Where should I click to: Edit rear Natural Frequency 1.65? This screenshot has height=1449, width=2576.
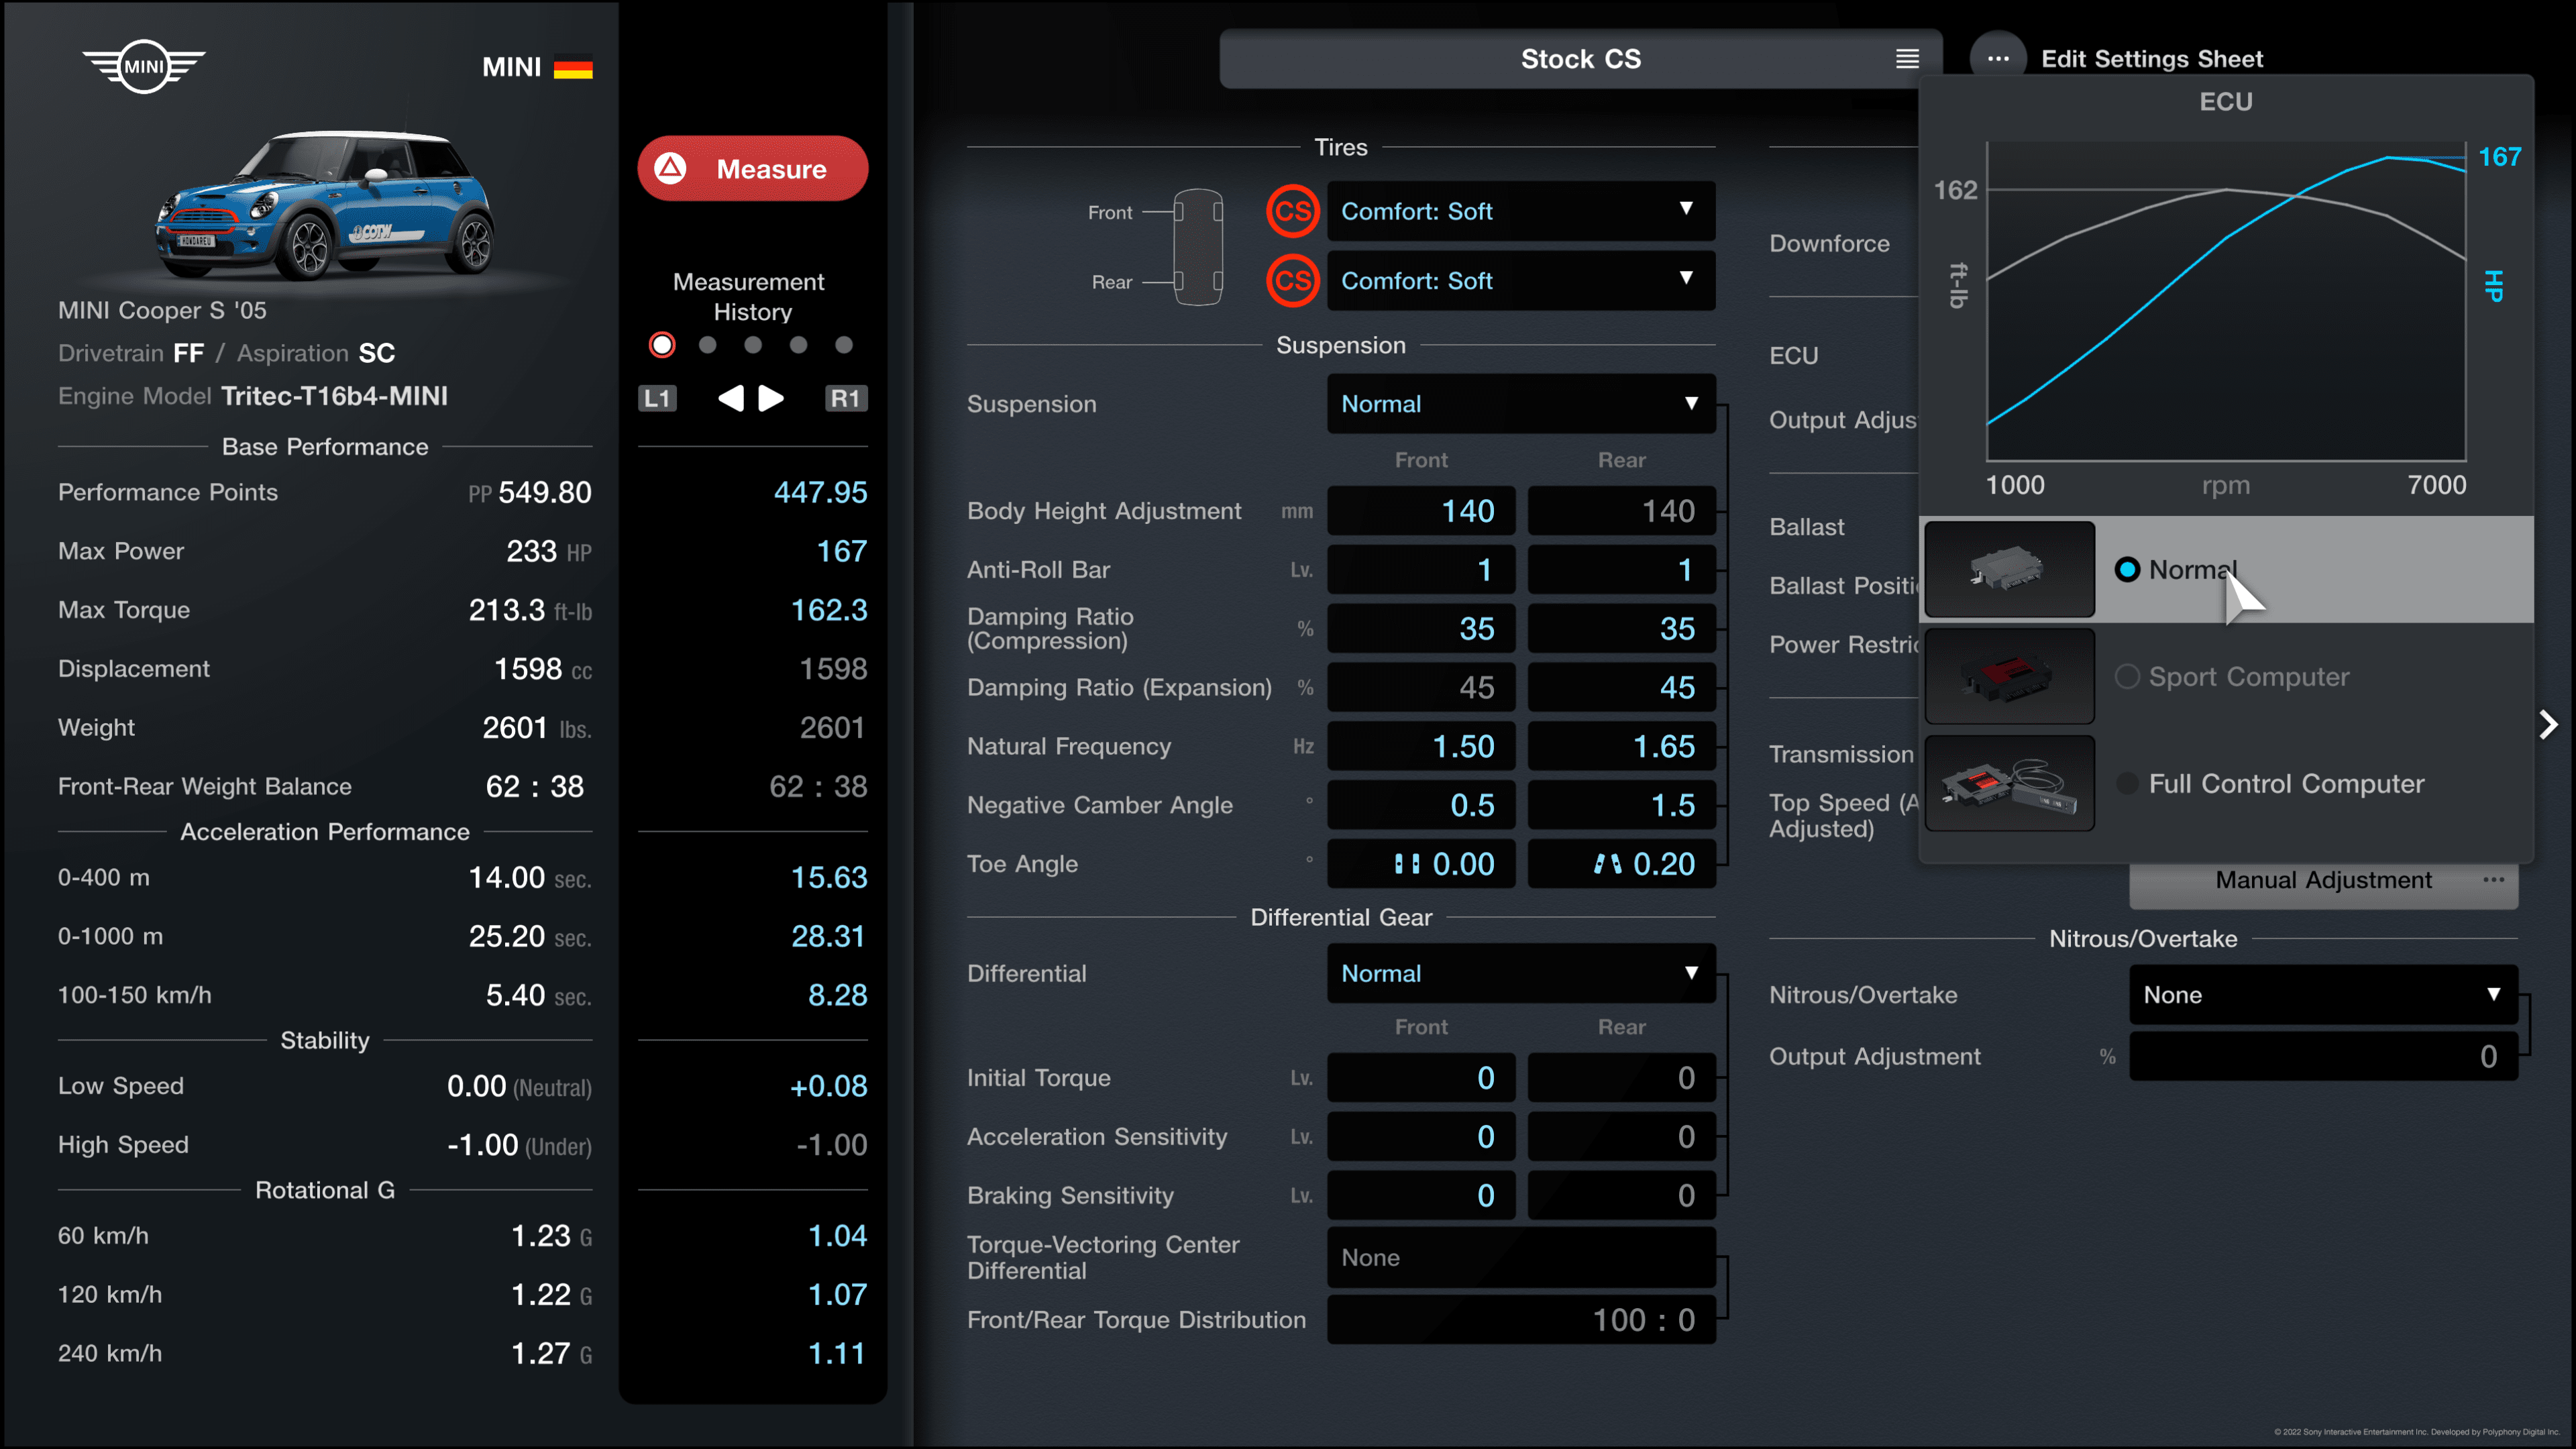tap(1621, 747)
